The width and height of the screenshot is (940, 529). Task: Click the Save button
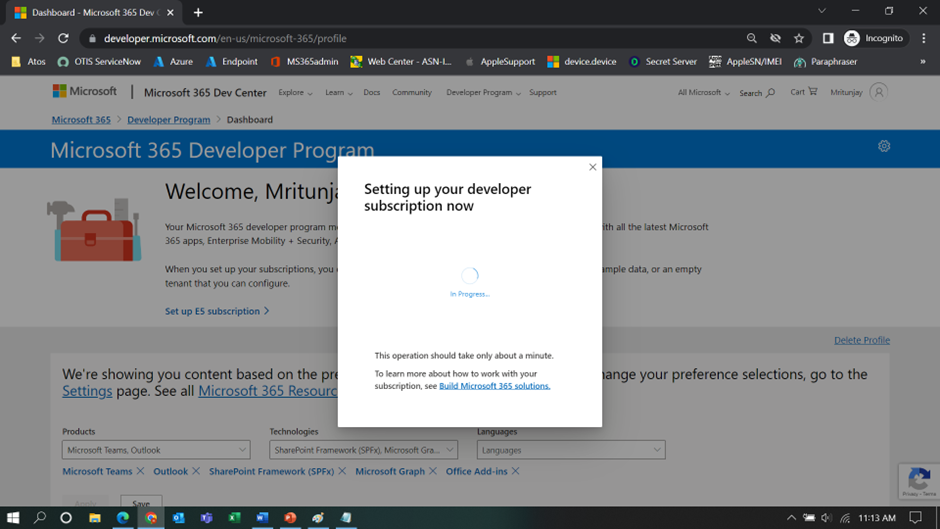pyautogui.click(x=141, y=502)
